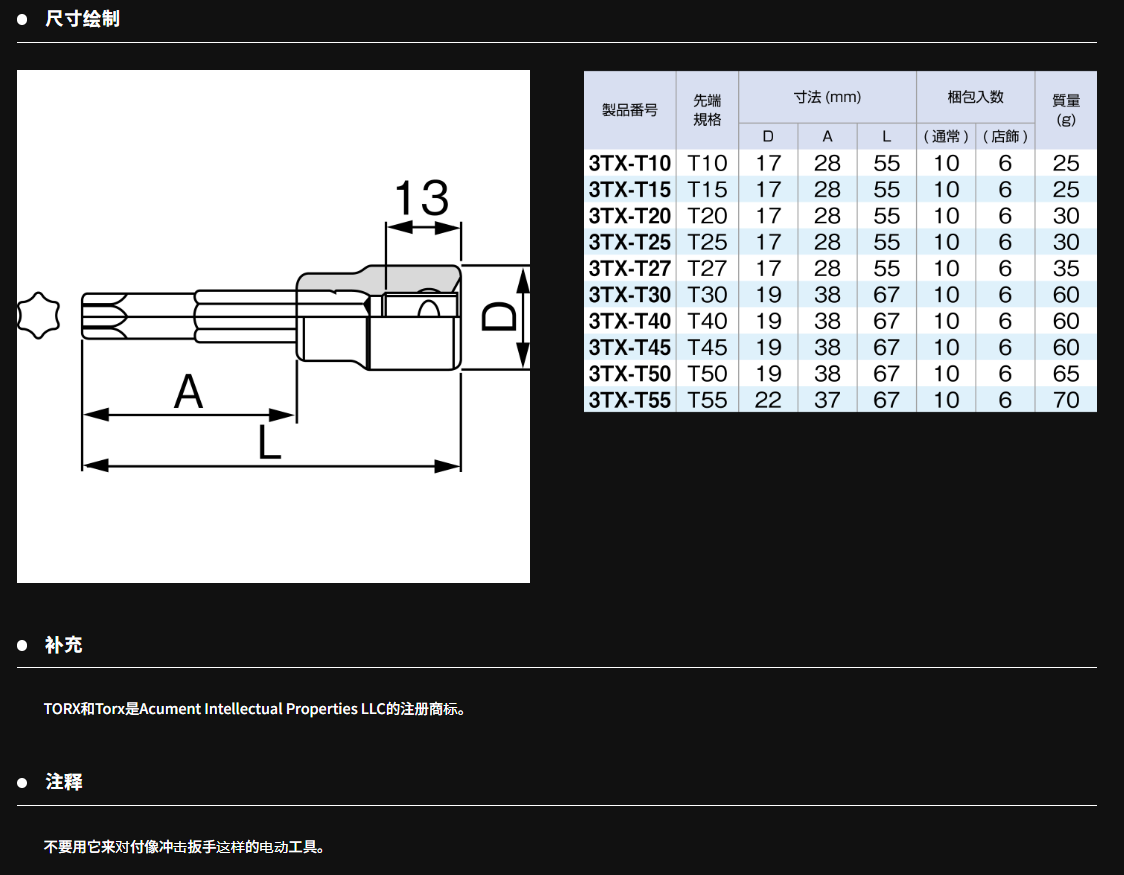
Task: Click the 尺寸绘制 section heading
Action: [x=82, y=19]
